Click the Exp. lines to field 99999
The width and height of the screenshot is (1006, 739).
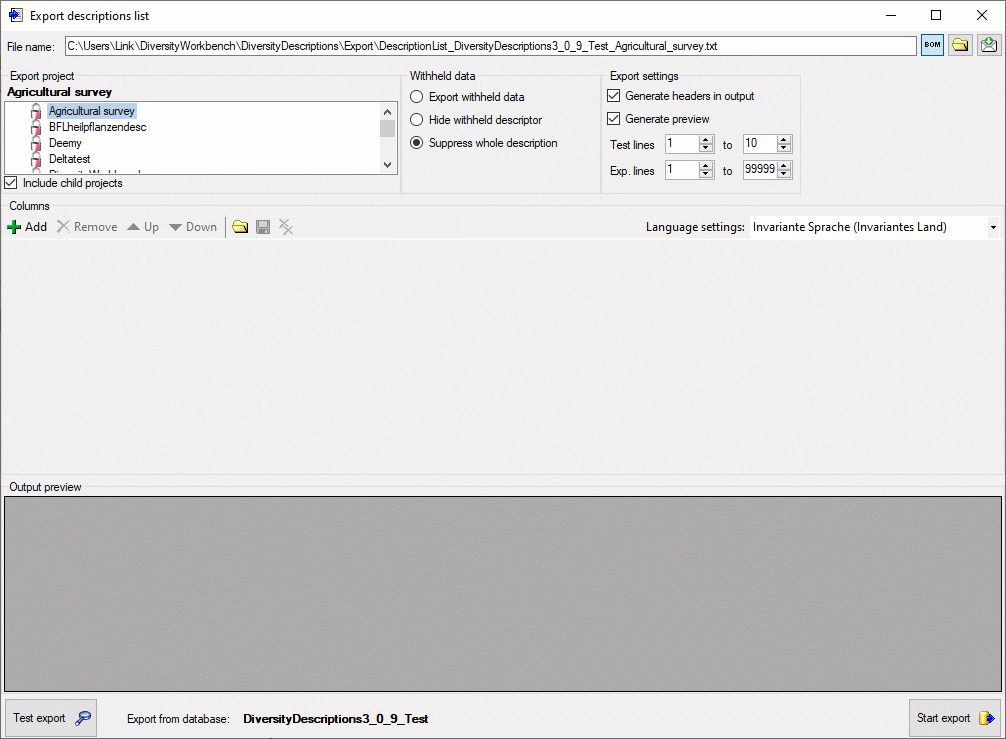click(760, 170)
